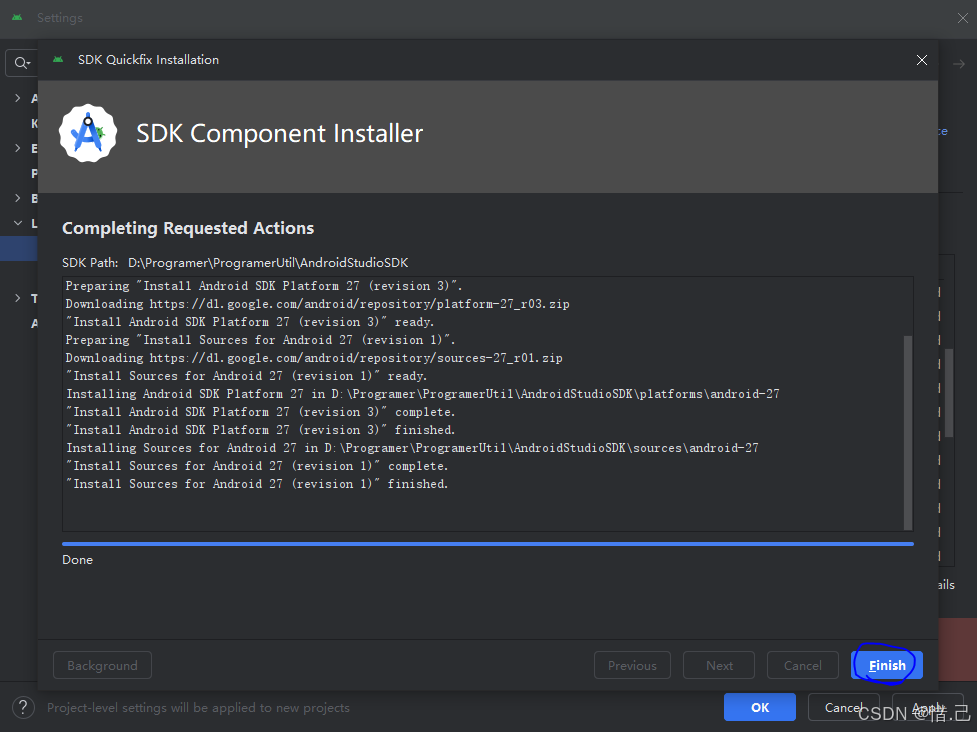
Task: Click OK in the Settings window
Action: pyautogui.click(x=760, y=707)
